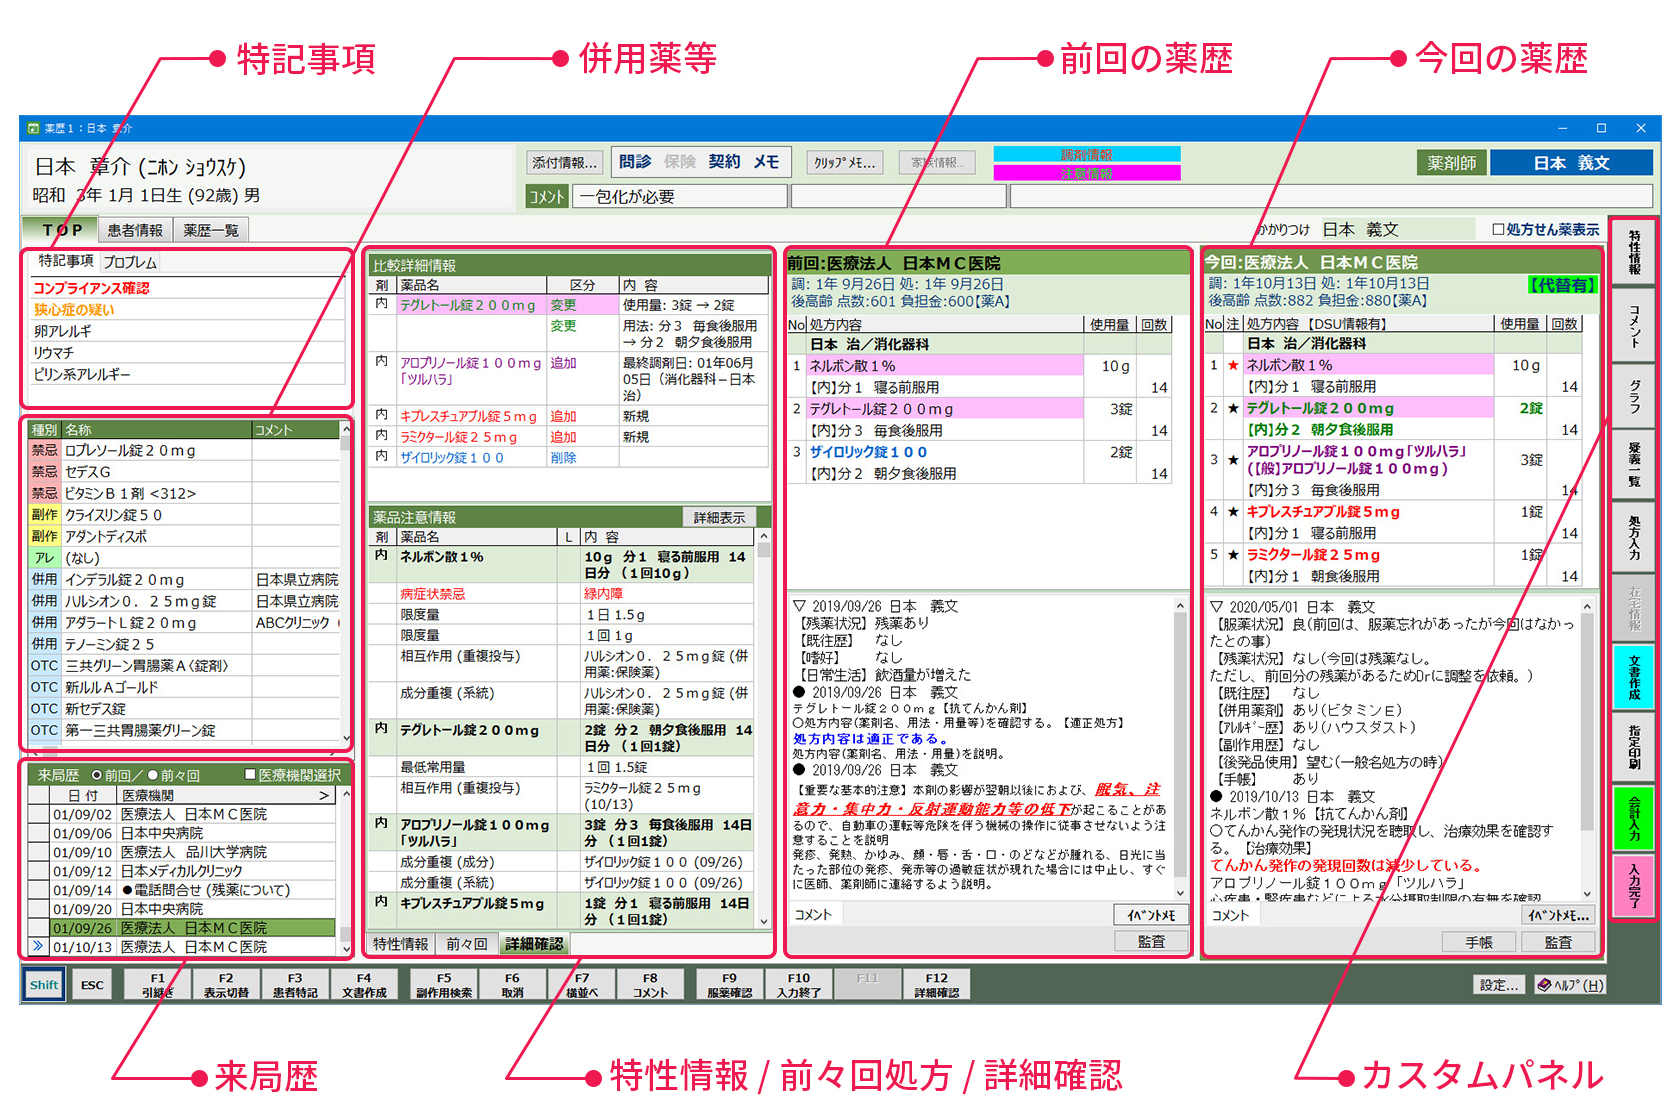Switch to the 患者情報 tab
Image resolution: width=1680 pixels, height=1120 pixels.
coord(135,230)
